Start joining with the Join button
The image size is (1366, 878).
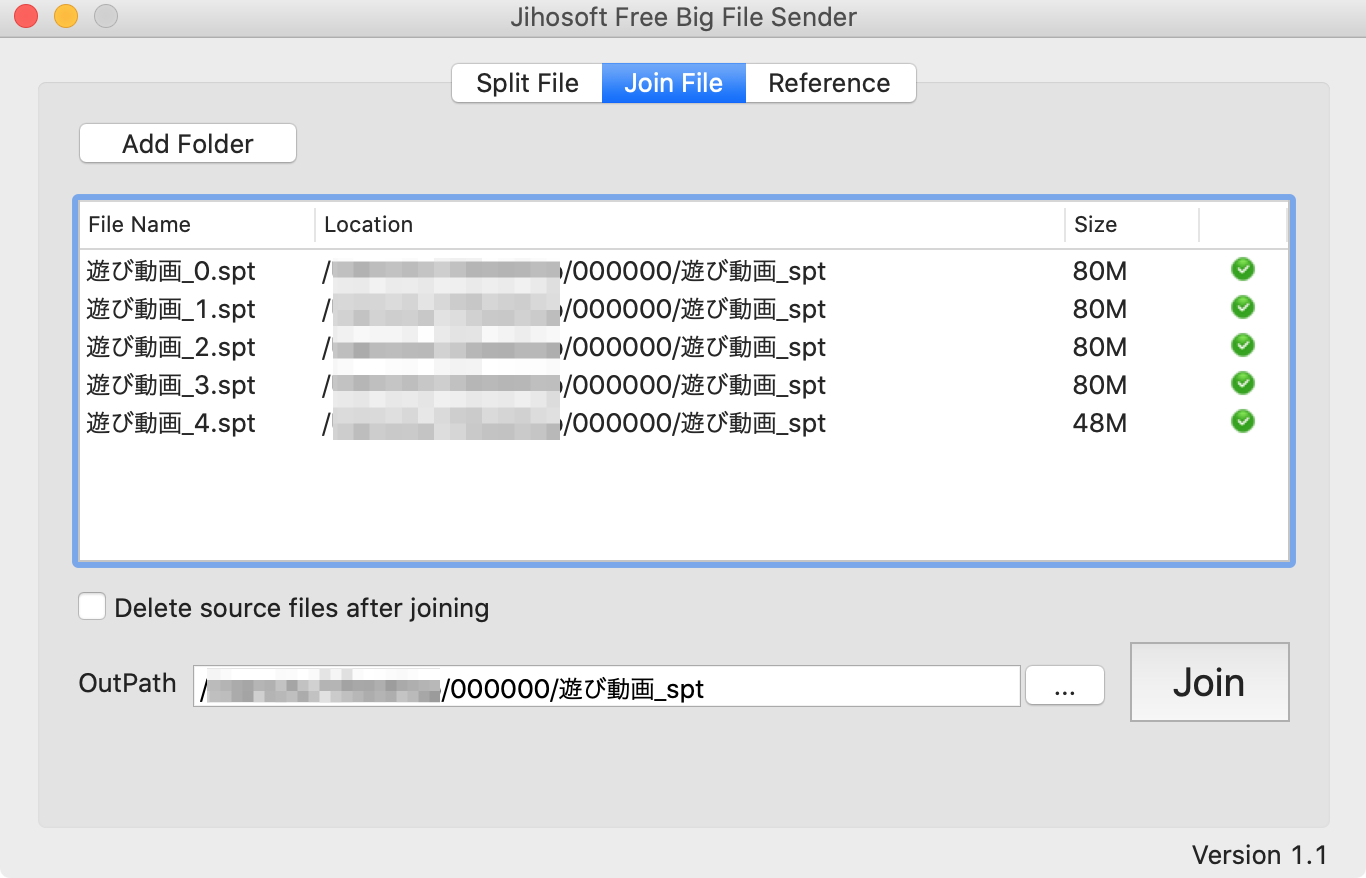tap(1209, 682)
